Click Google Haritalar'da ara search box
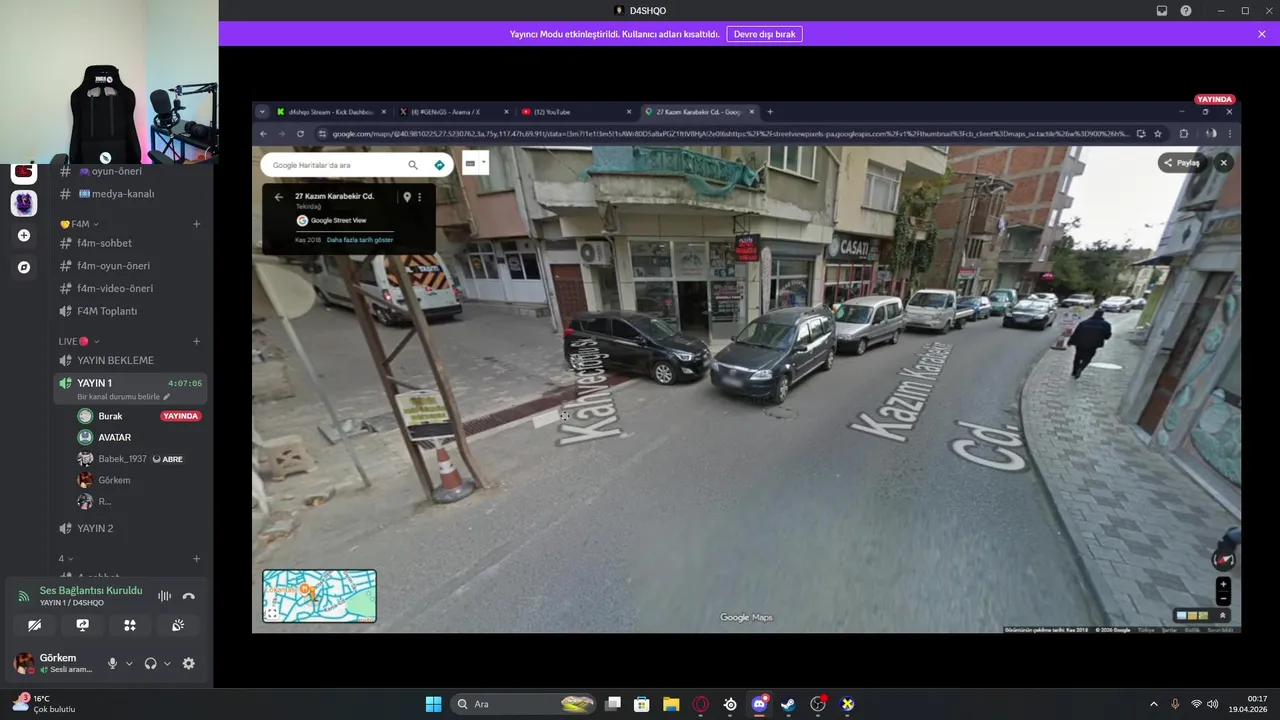This screenshot has width=1280, height=720. click(335, 165)
